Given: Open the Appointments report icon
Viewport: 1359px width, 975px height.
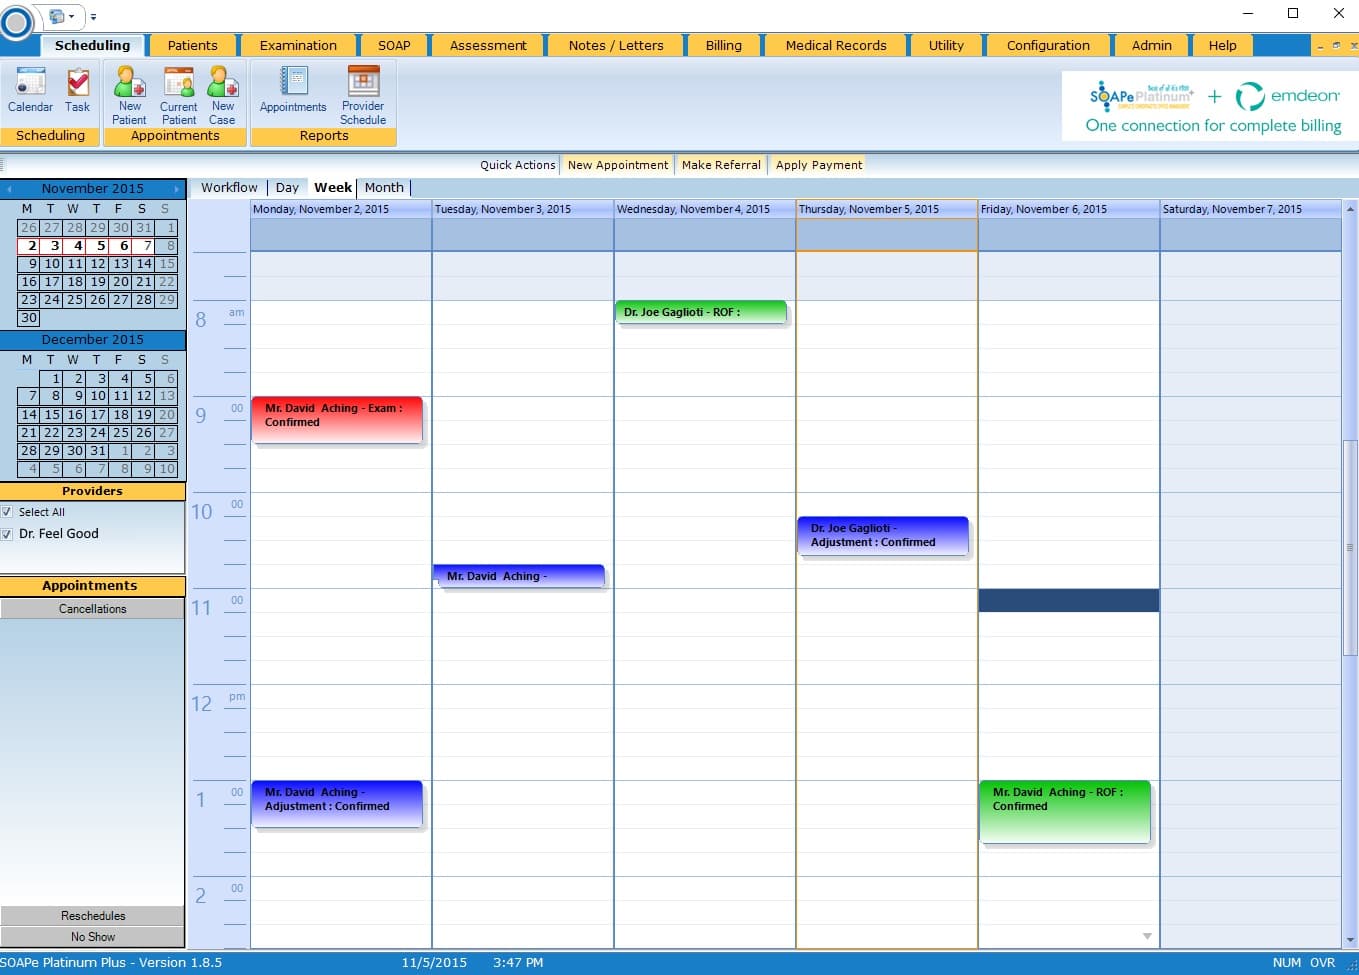Looking at the screenshot, I should [x=293, y=90].
